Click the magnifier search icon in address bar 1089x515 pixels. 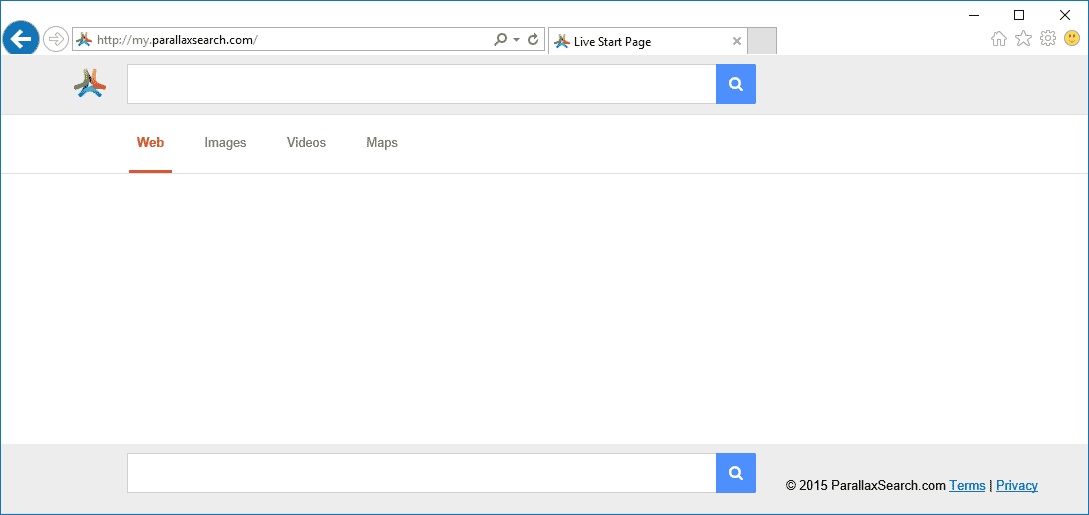(x=500, y=40)
